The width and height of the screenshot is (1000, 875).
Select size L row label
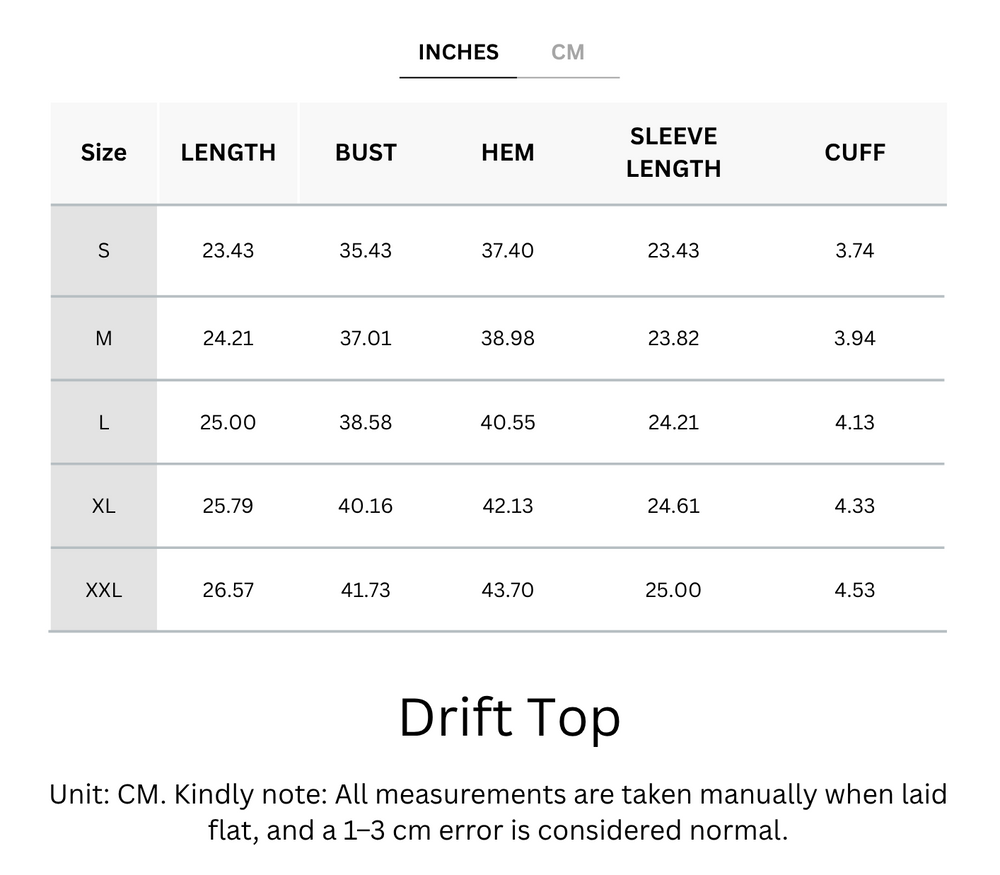(103, 422)
